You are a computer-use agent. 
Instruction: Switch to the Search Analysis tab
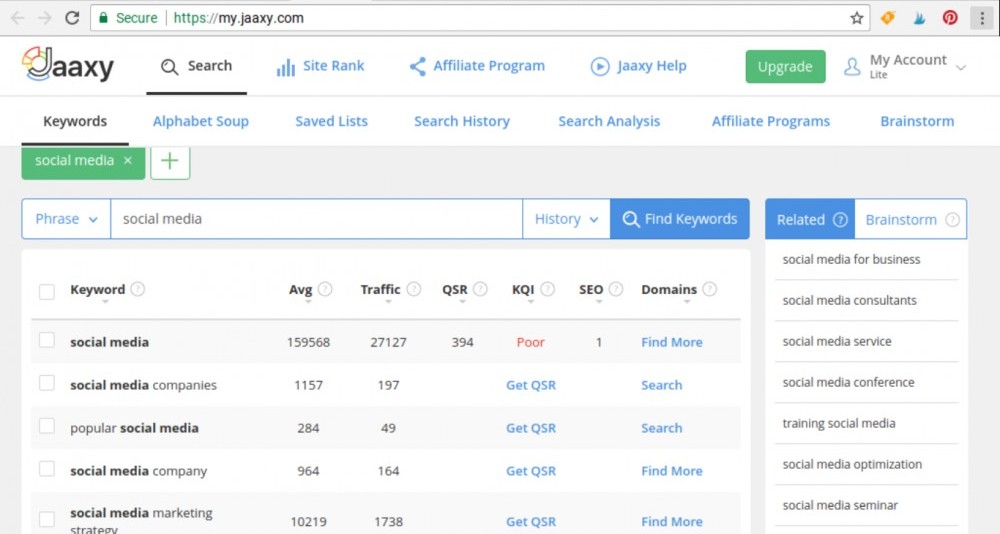pos(609,121)
